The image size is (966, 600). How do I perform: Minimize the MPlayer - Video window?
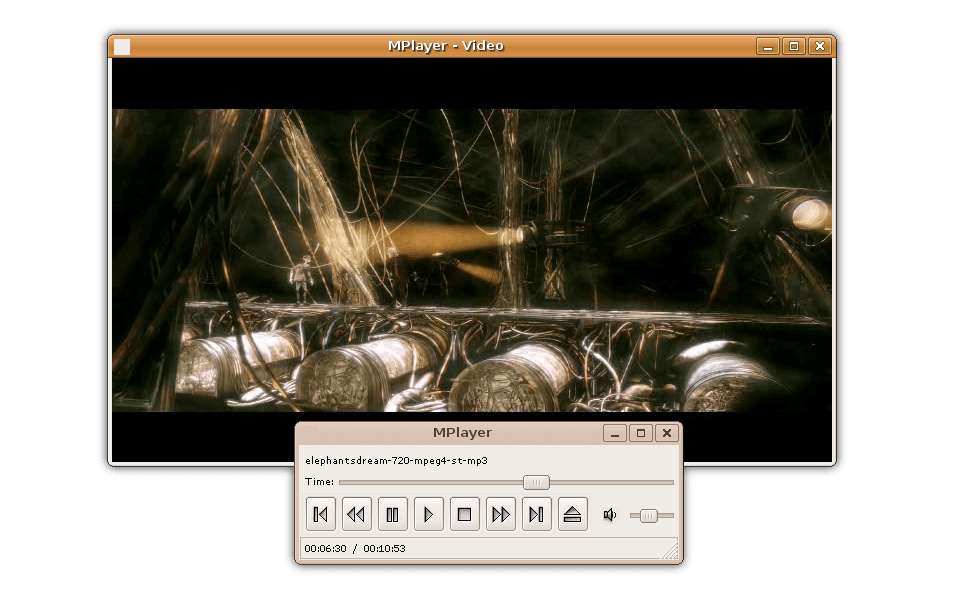coord(768,46)
